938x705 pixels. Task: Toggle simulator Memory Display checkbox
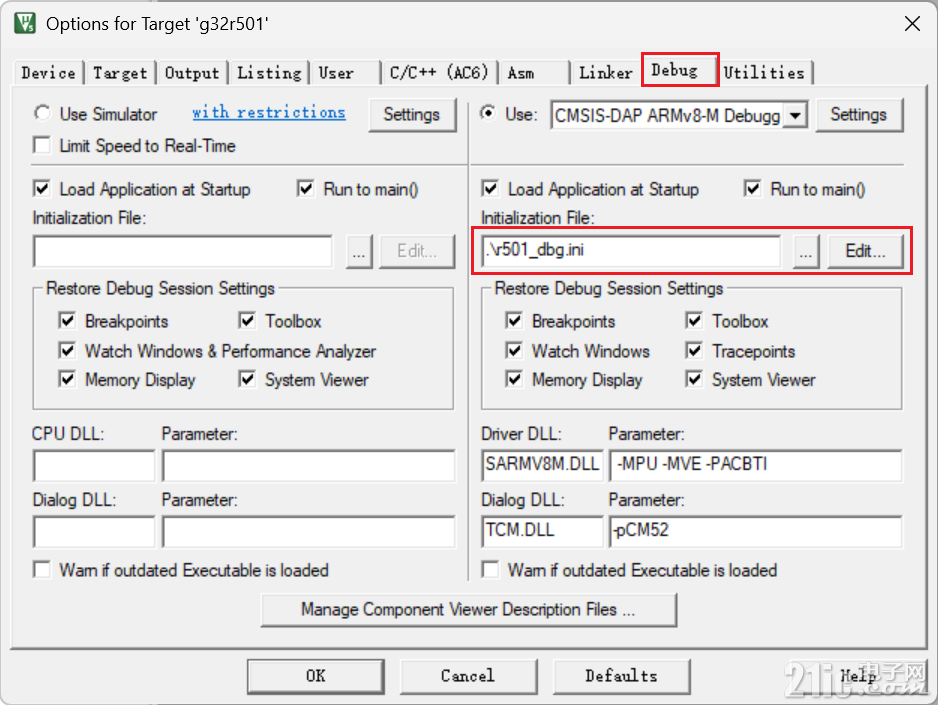[x=67, y=379]
